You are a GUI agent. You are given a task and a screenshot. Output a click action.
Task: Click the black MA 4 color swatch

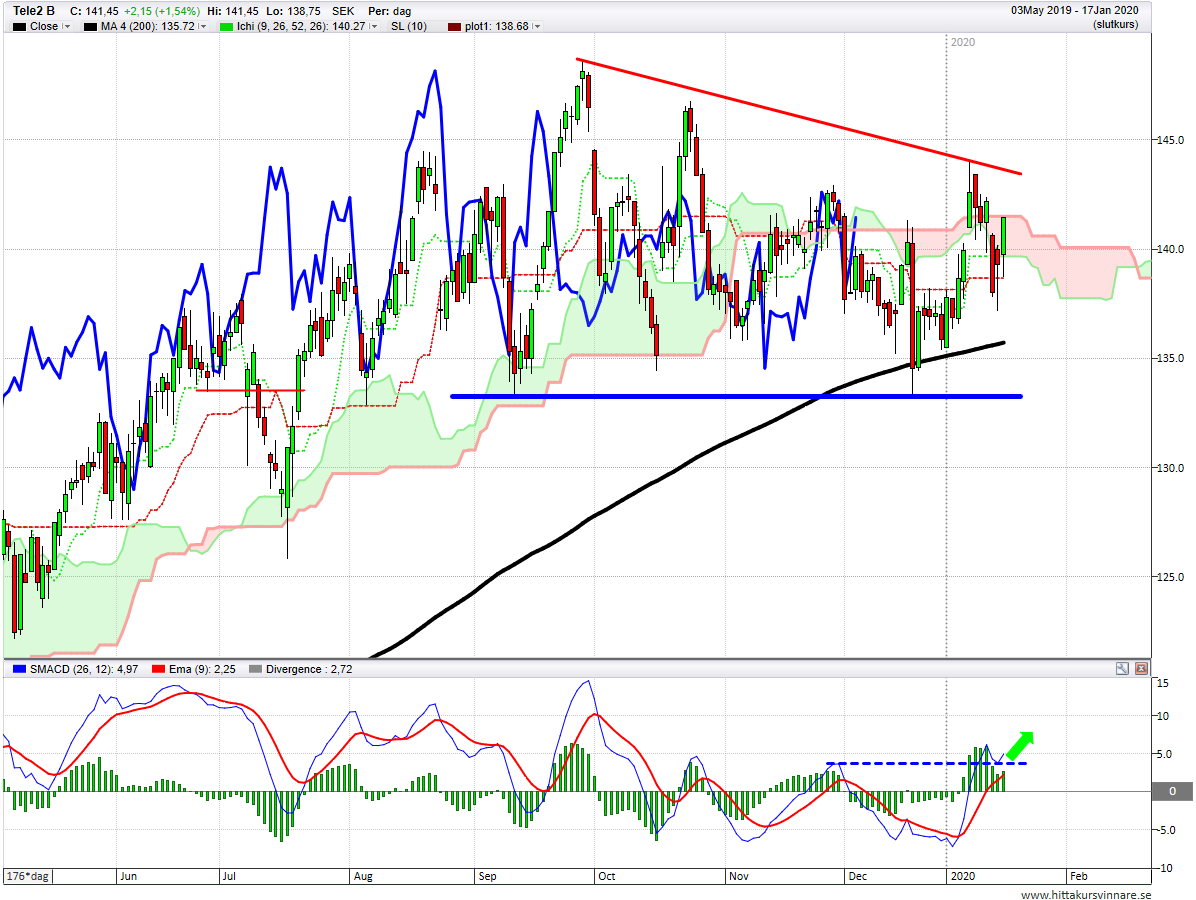click(90, 27)
